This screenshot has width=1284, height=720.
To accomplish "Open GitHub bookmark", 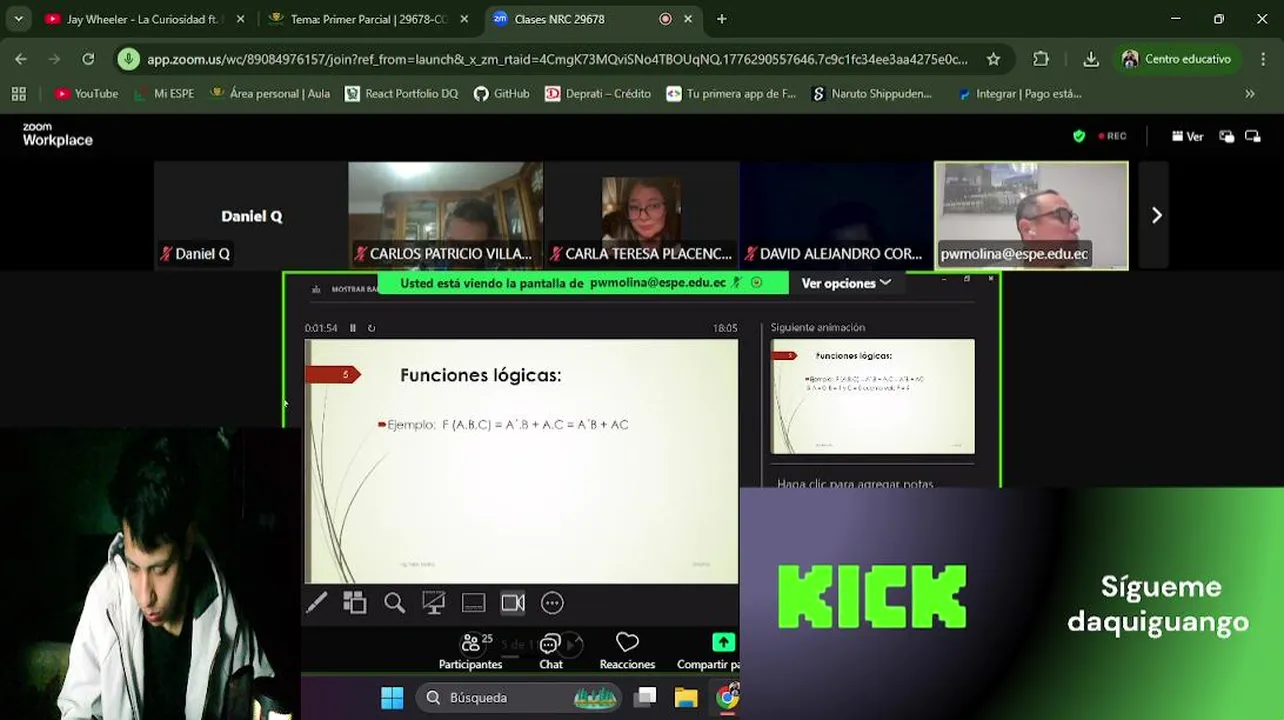I will tap(502, 94).
